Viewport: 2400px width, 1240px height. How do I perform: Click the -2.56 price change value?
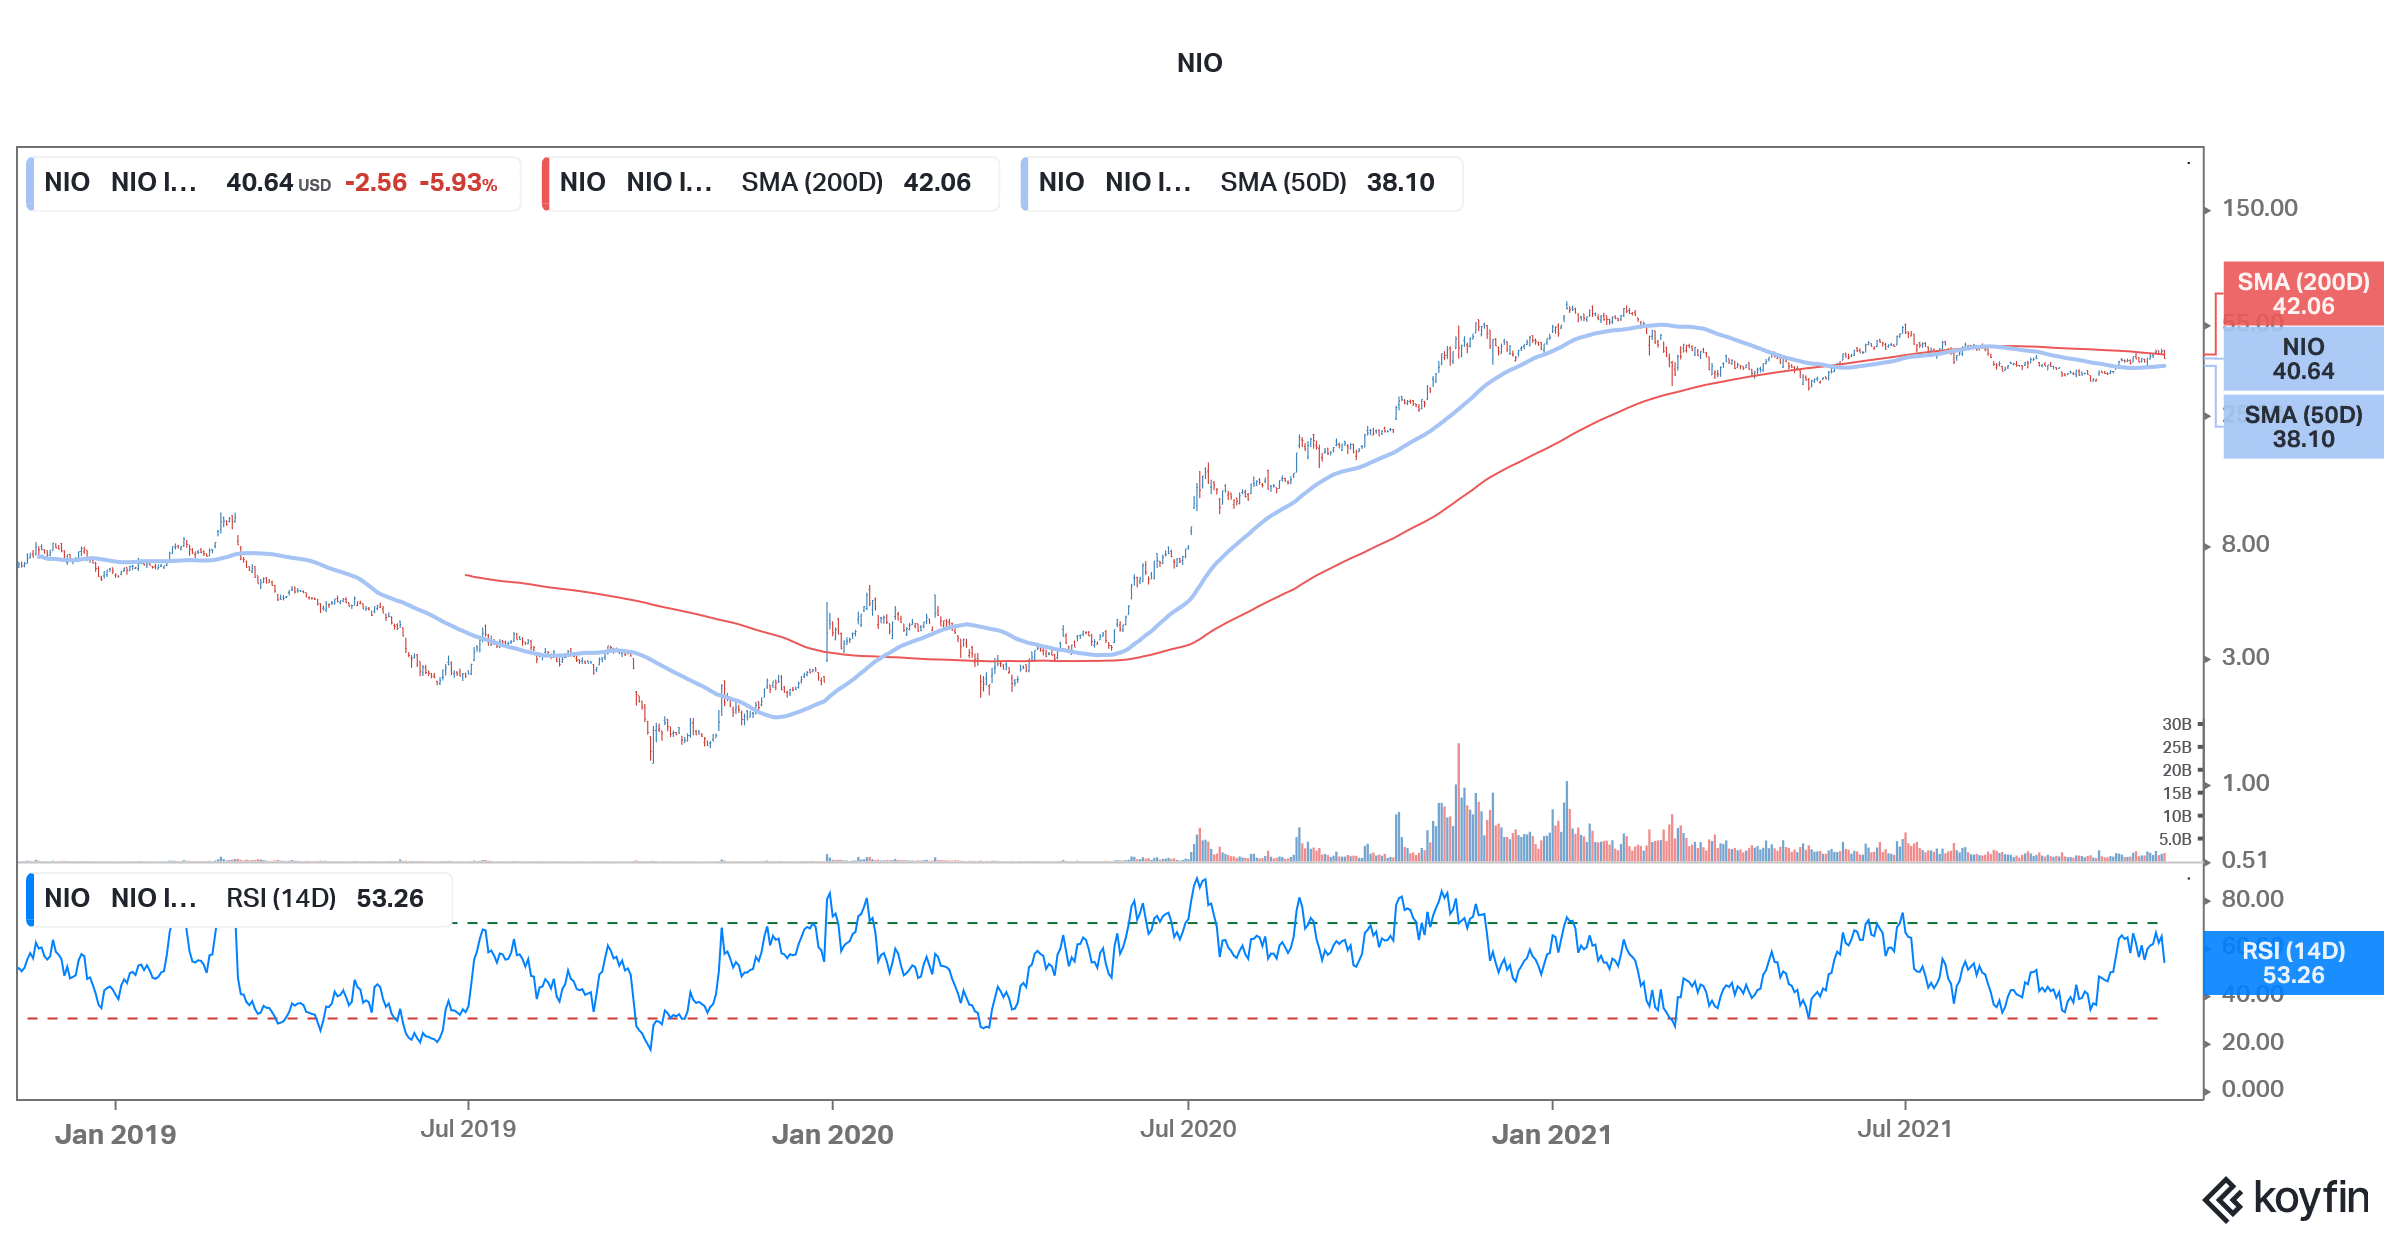pyautogui.click(x=376, y=183)
